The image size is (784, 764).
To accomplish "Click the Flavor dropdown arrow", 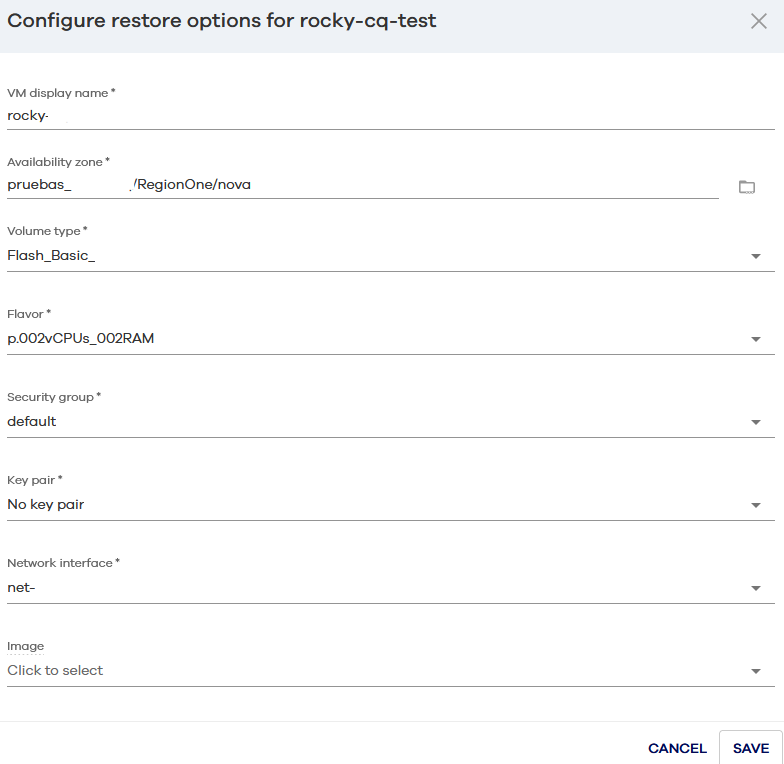I will (x=756, y=339).
